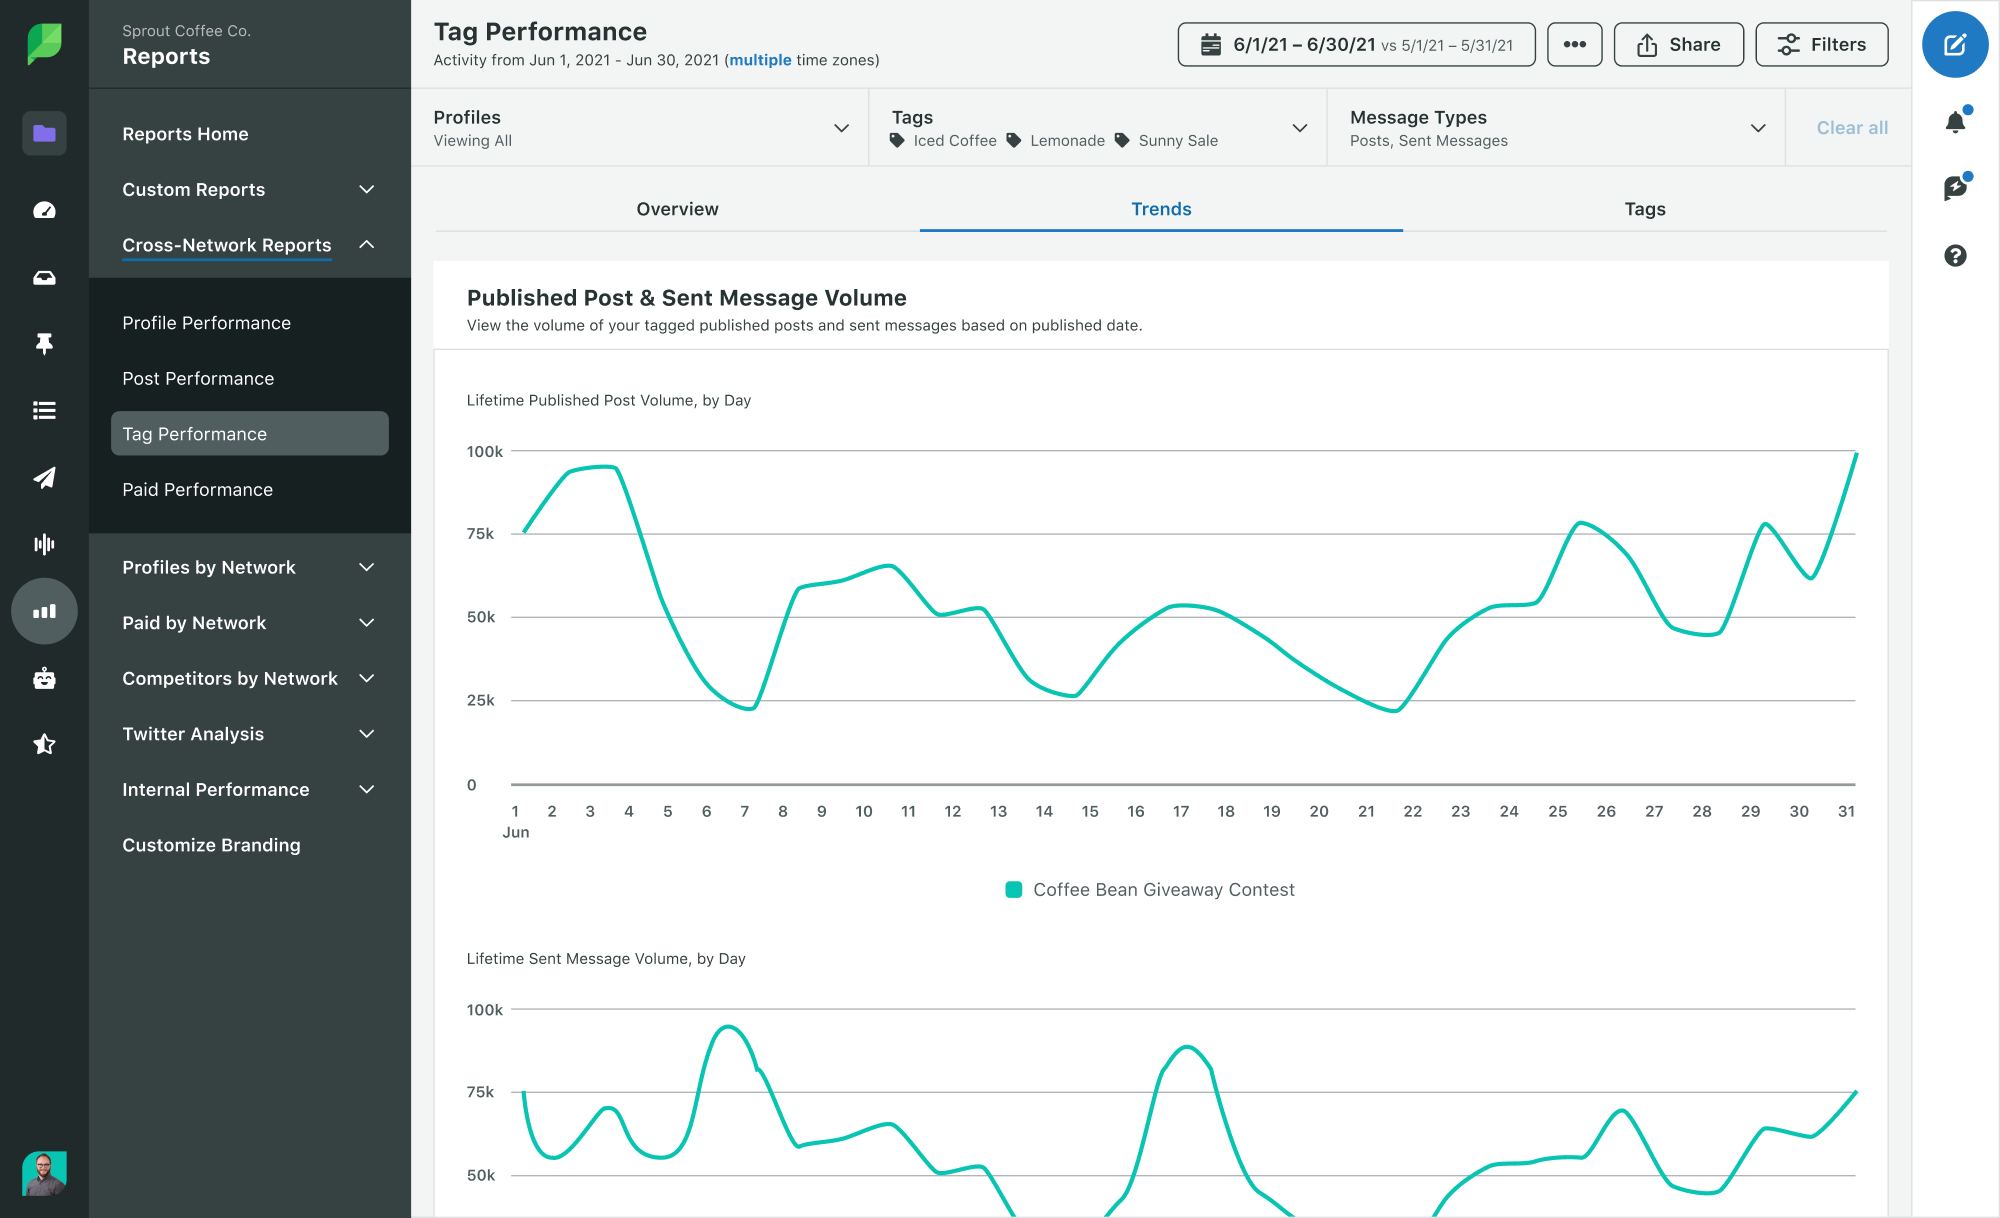Viewport: 2000px width, 1218px height.
Task: Open the Tags dropdown filter
Action: point(1300,127)
